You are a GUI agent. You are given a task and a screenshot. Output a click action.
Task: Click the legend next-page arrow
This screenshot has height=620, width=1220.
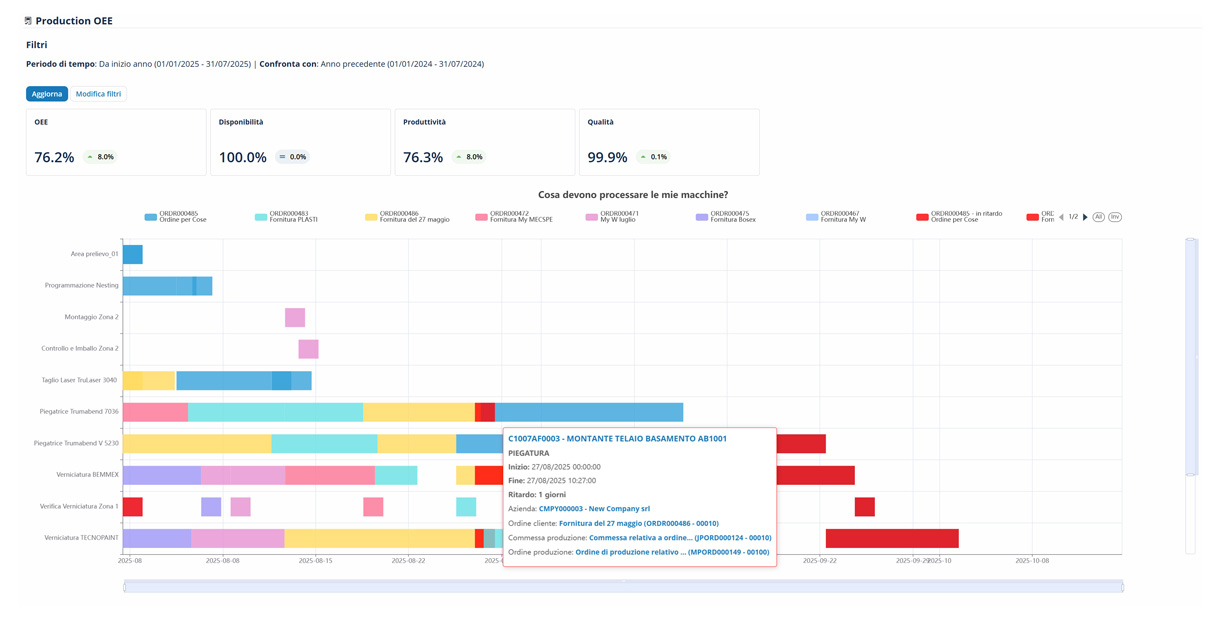click(1085, 217)
